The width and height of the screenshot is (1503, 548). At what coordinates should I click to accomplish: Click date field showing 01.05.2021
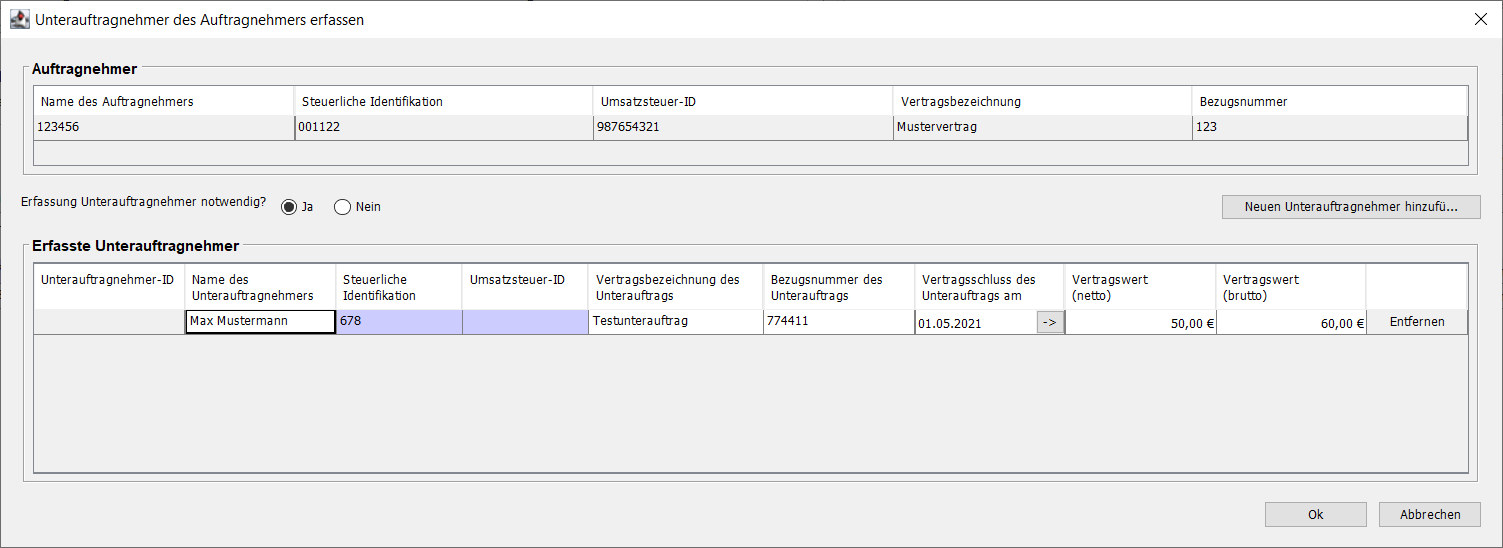[x=976, y=322]
